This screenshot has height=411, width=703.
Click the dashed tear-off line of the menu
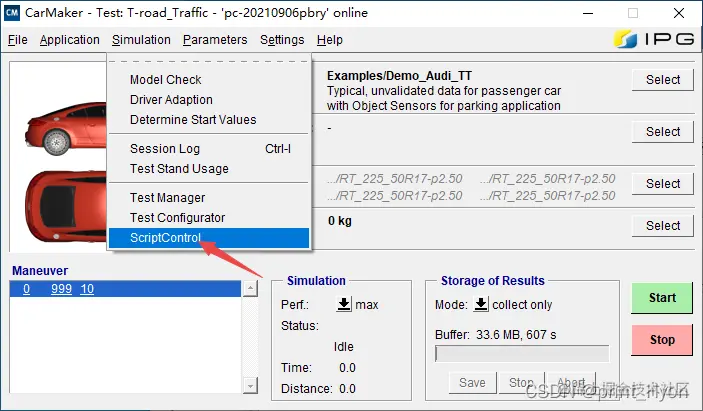coord(209,61)
